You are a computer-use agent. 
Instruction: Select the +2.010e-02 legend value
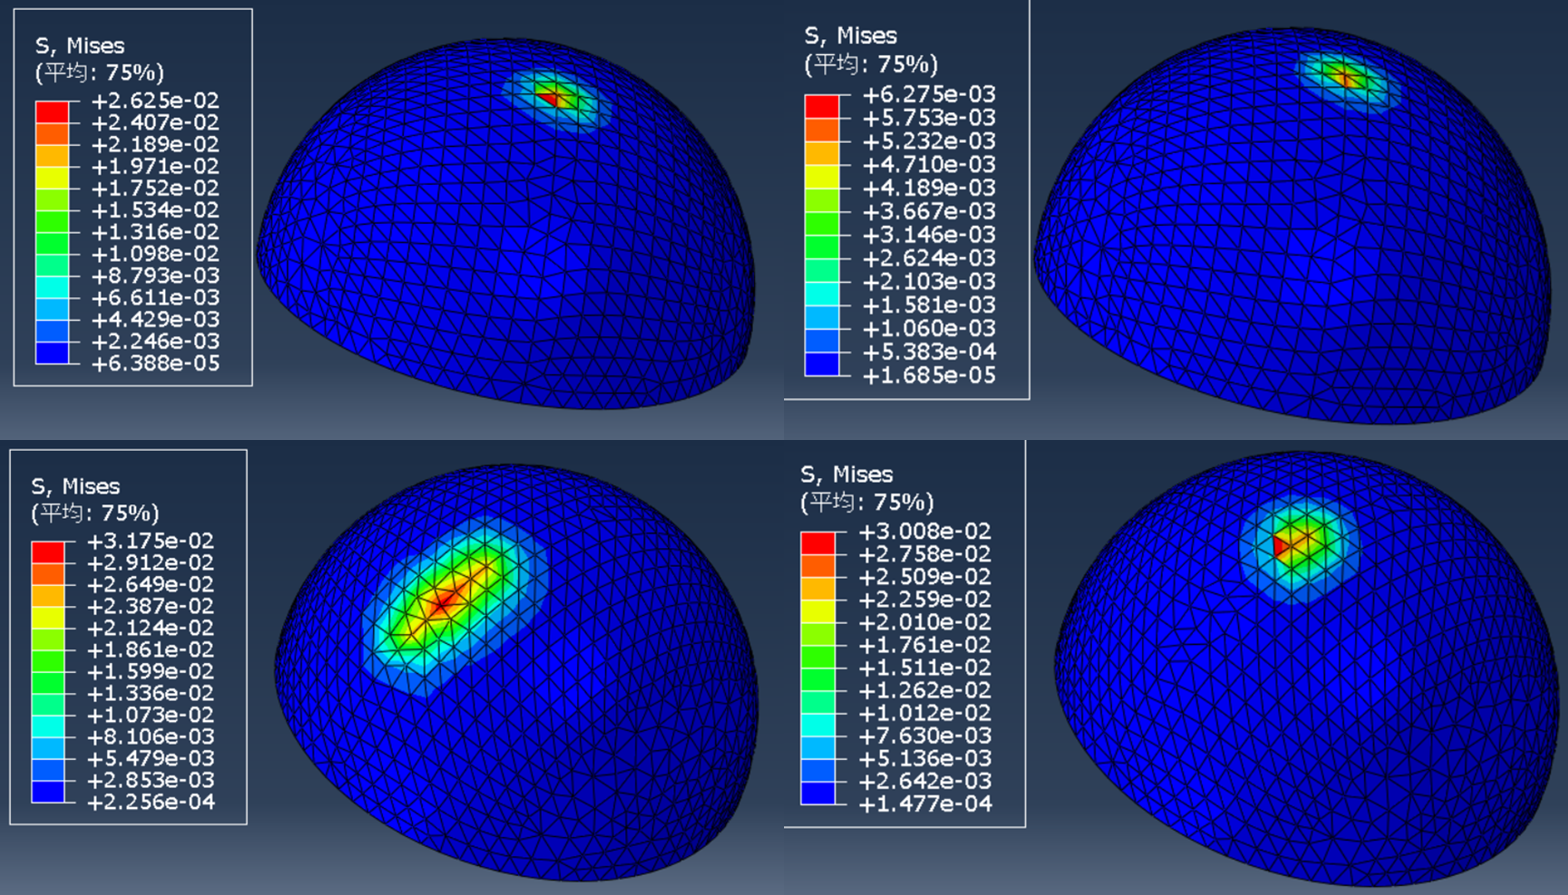pyautogui.click(x=925, y=622)
